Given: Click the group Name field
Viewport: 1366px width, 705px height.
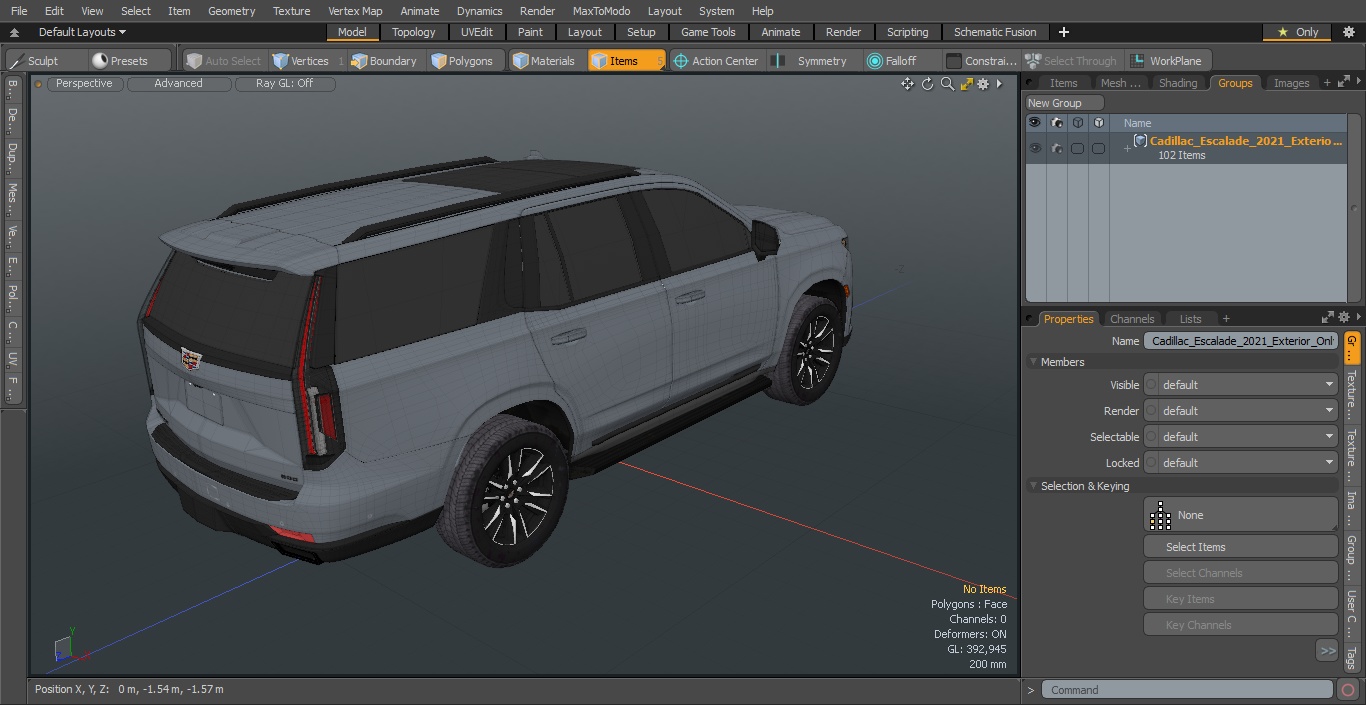Looking at the screenshot, I should click(1240, 341).
